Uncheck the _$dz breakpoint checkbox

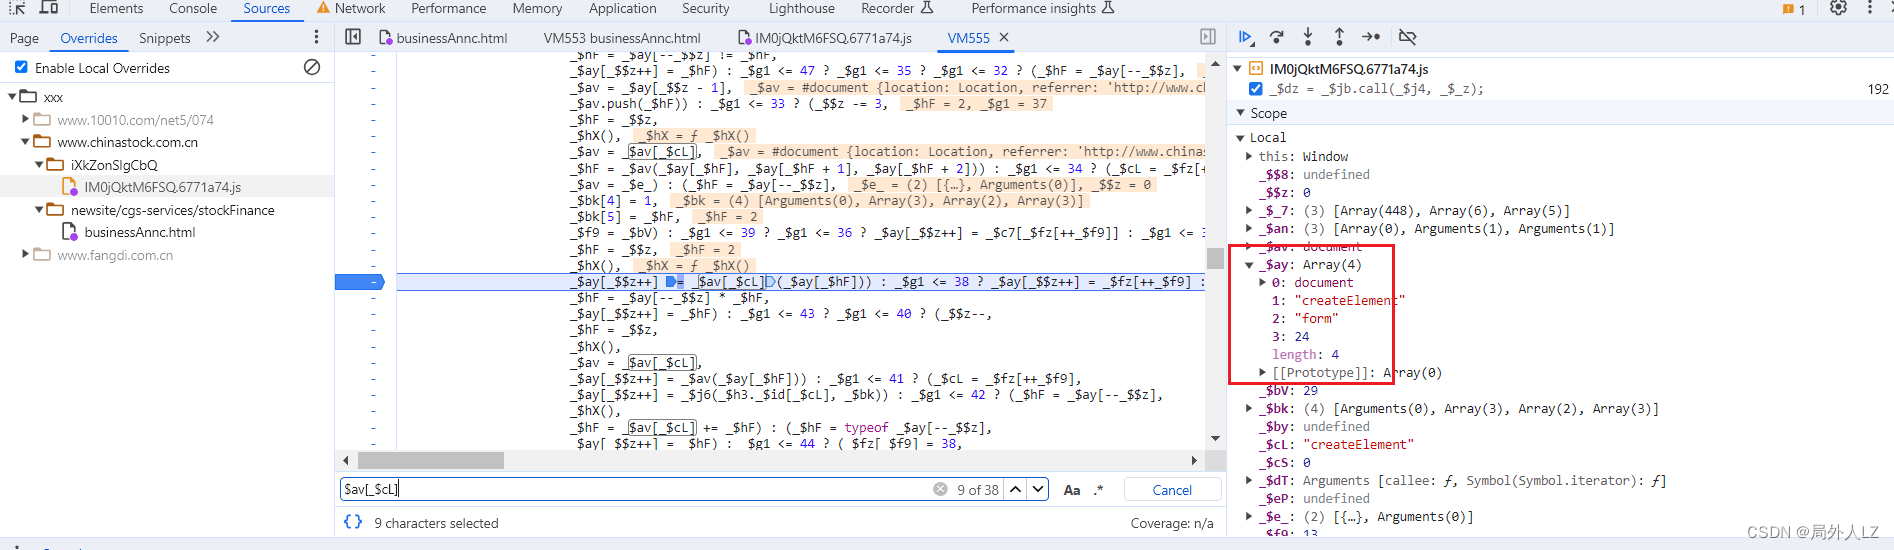(x=1256, y=88)
